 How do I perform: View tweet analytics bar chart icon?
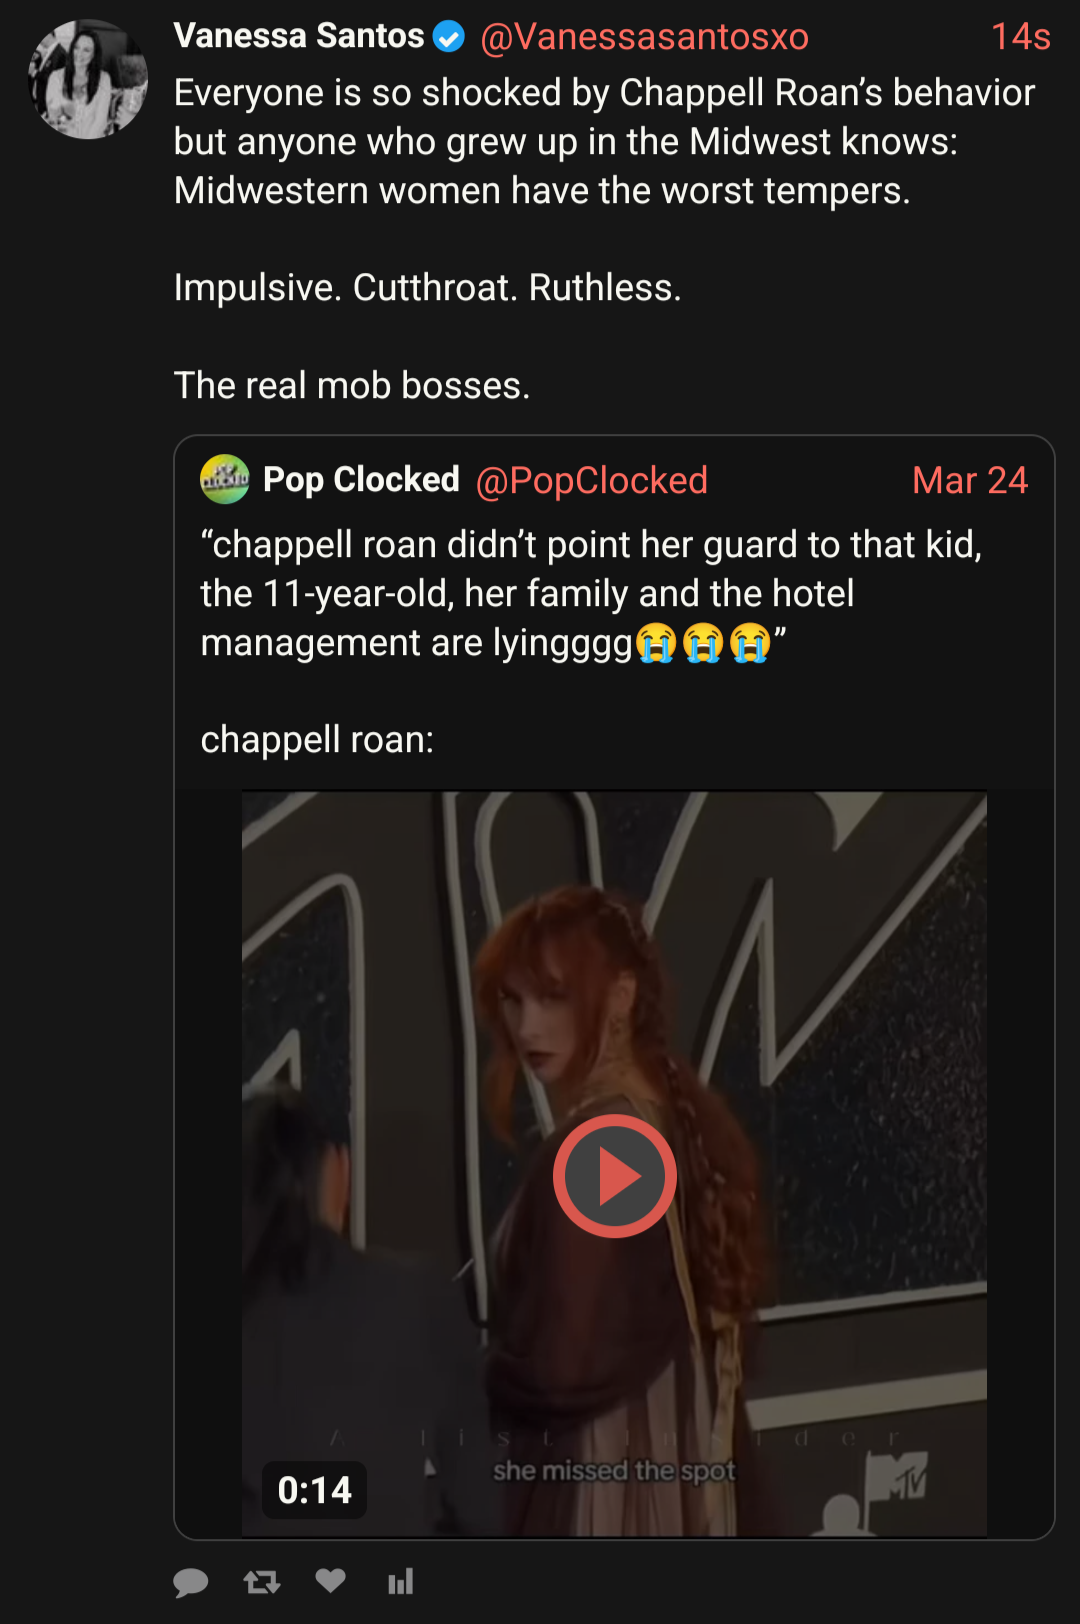pyautogui.click(x=400, y=1582)
